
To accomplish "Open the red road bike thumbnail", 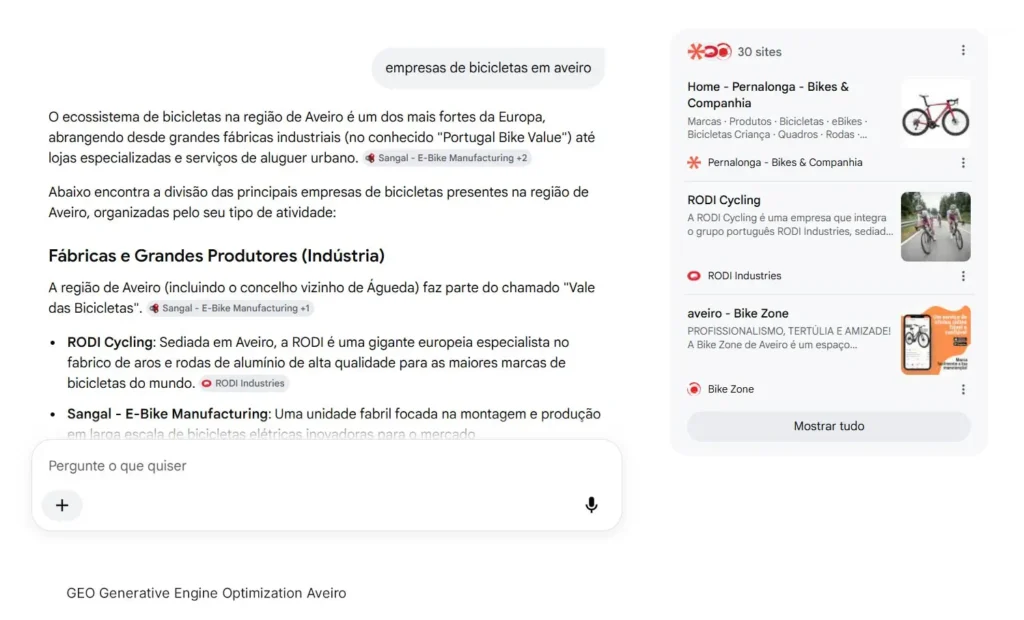I will click(935, 114).
